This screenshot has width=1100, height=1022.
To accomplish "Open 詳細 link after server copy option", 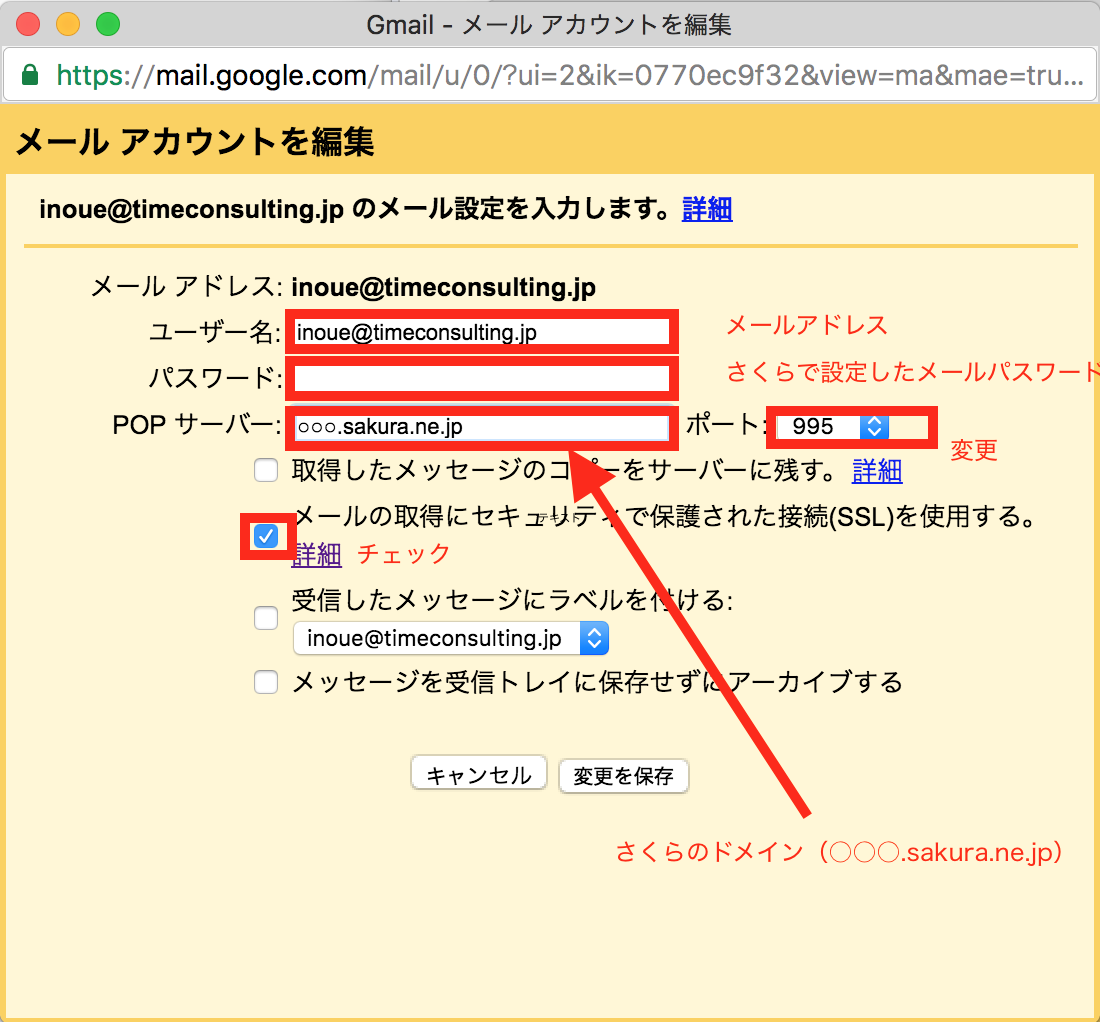I will pyautogui.click(x=877, y=471).
